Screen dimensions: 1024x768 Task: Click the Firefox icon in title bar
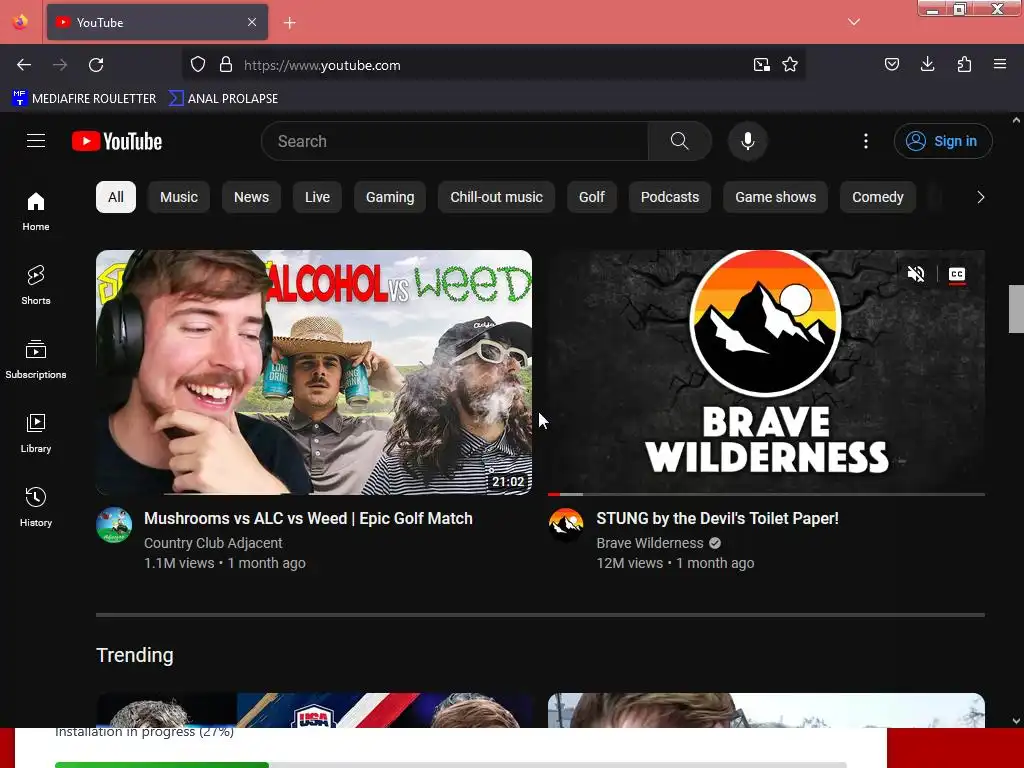[x=20, y=22]
